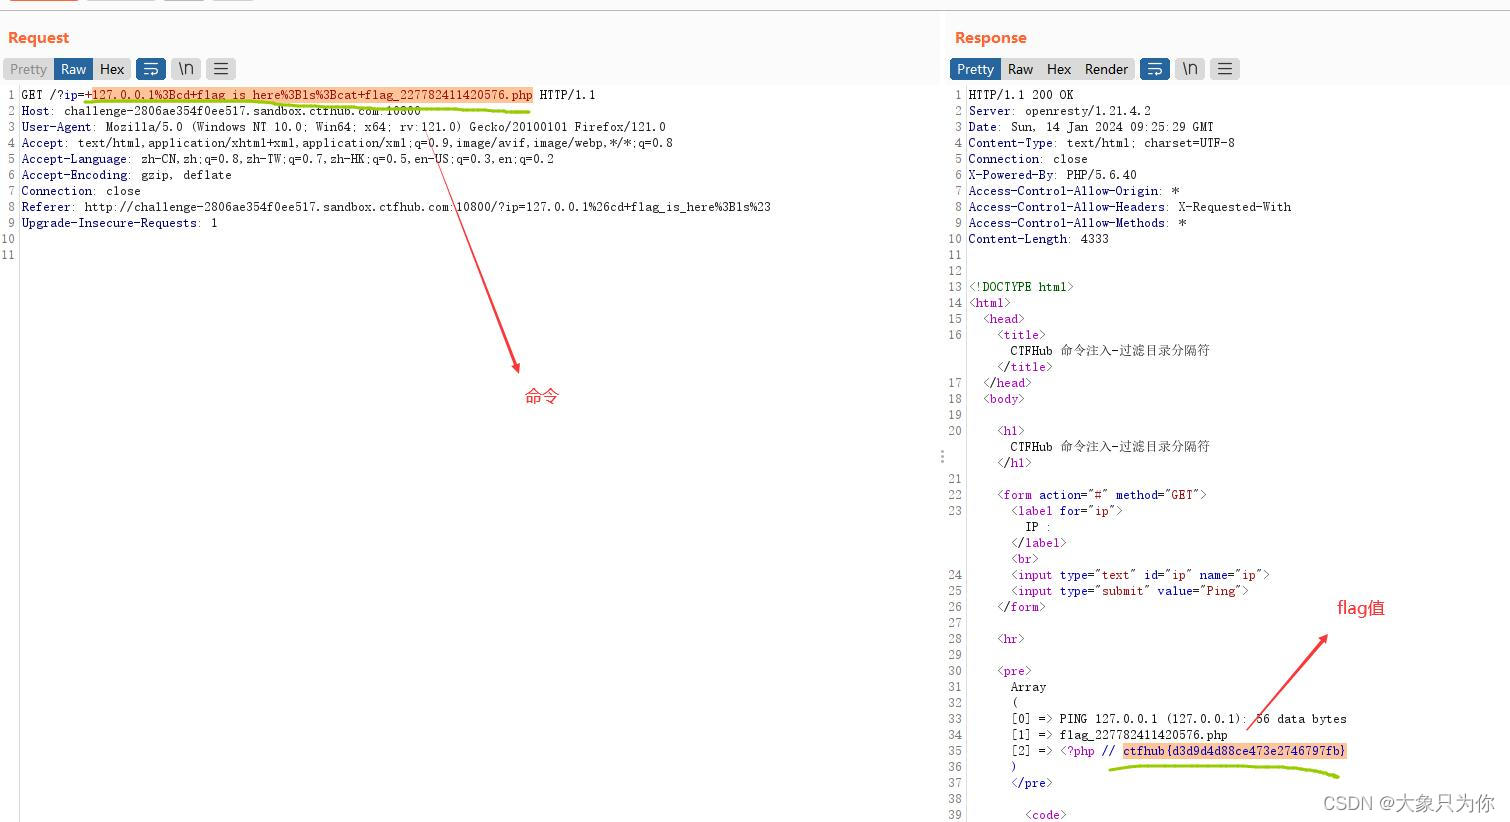1510x822 pixels.
Task: Select the Raw tab in Request panel
Action: 74,69
